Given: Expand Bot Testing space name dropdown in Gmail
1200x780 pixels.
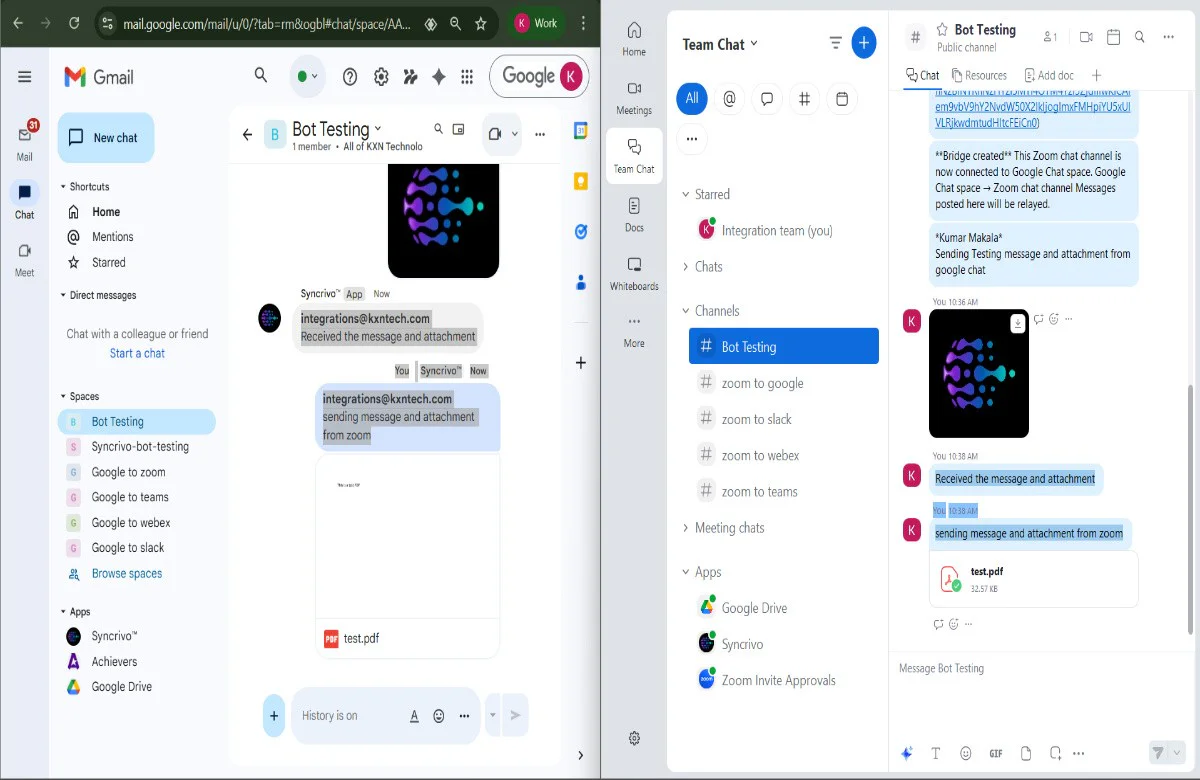Looking at the screenshot, I should click(378, 129).
